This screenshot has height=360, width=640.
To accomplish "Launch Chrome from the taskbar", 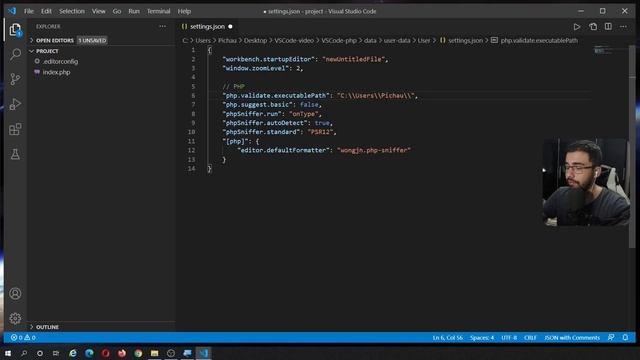I will click(138, 353).
